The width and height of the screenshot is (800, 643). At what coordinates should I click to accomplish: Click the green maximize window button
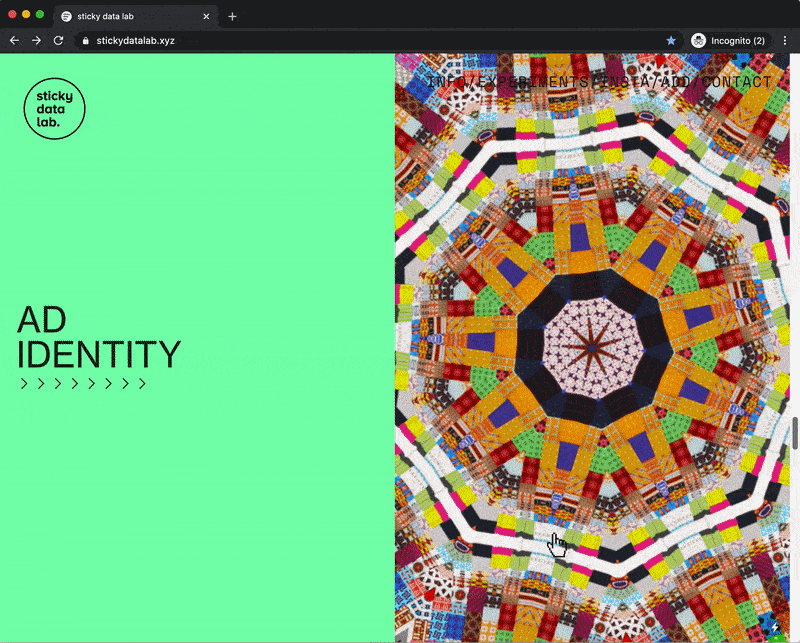pos(40,14)
